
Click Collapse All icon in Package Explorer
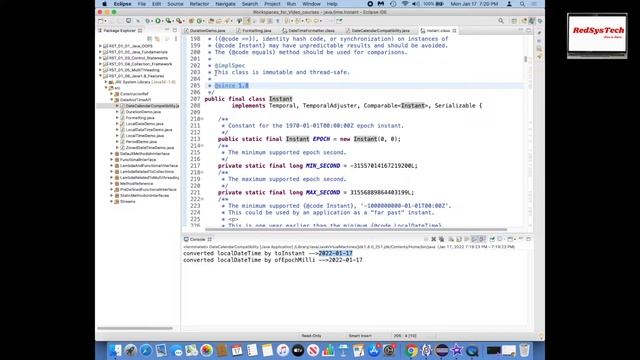149,39
